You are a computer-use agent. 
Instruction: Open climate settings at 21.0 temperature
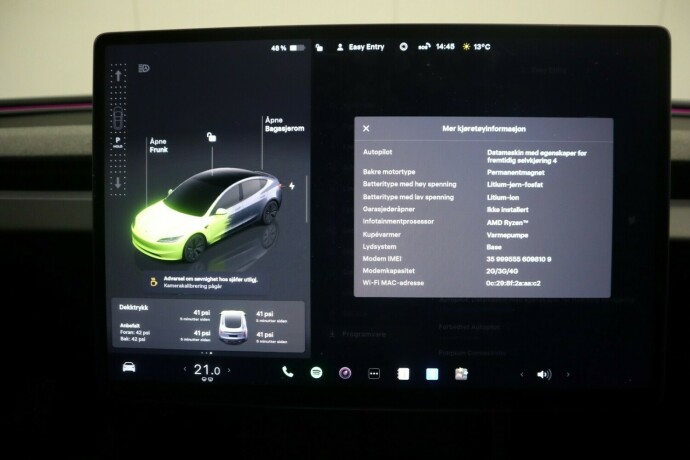pyautogui.click(x=207, y=370)
